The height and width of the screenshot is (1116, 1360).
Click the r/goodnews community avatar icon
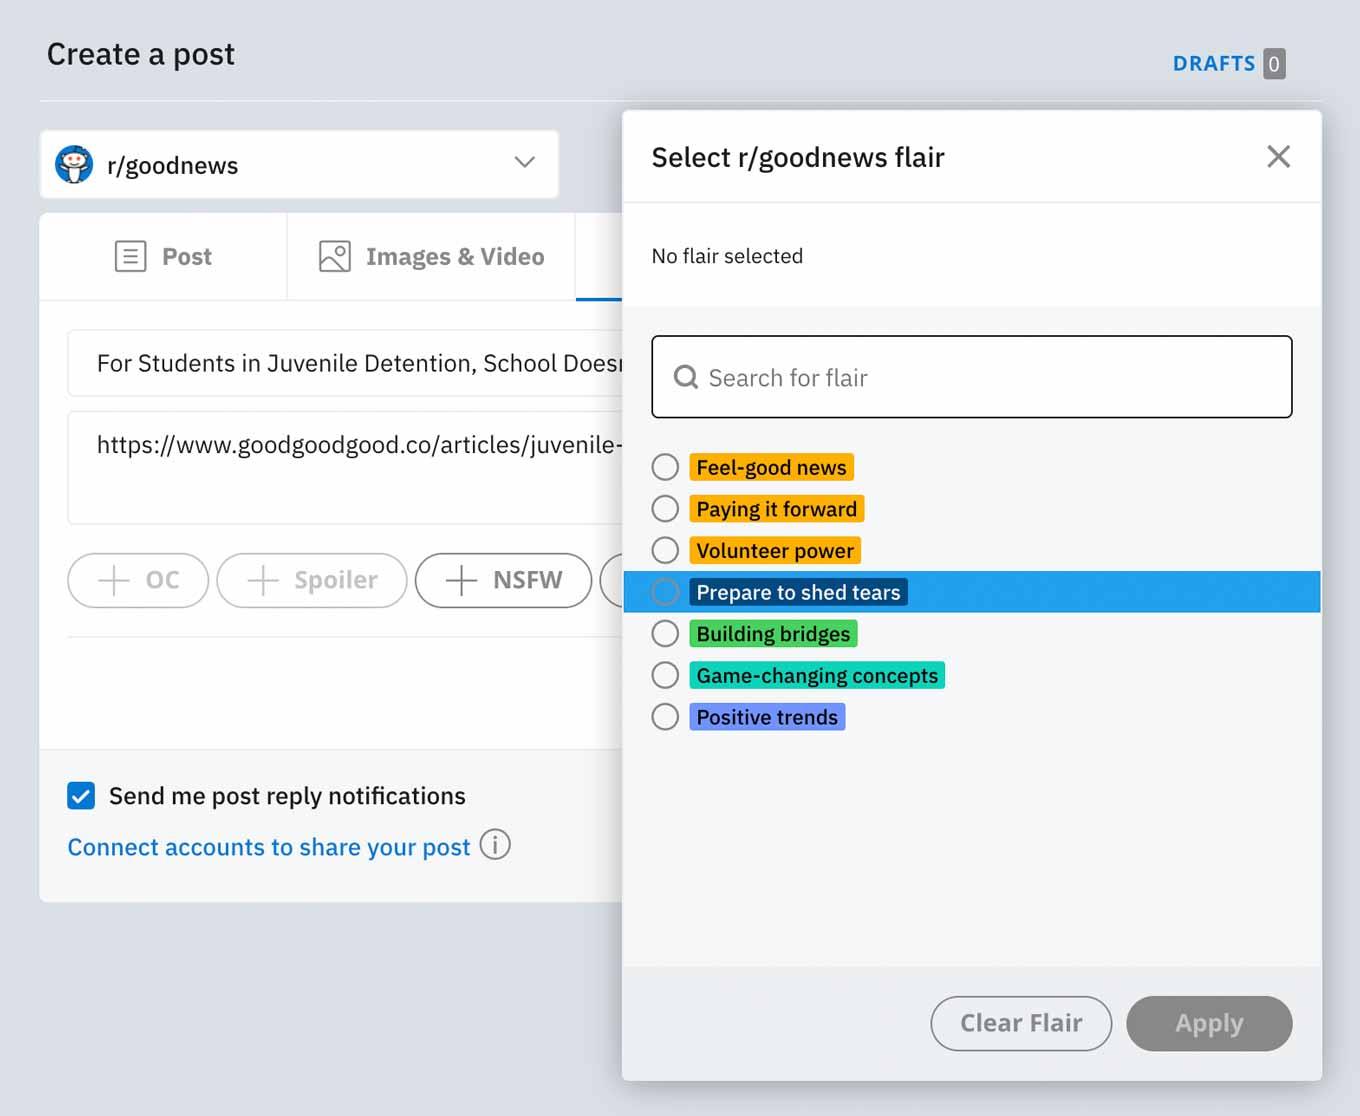coord(74,164)
